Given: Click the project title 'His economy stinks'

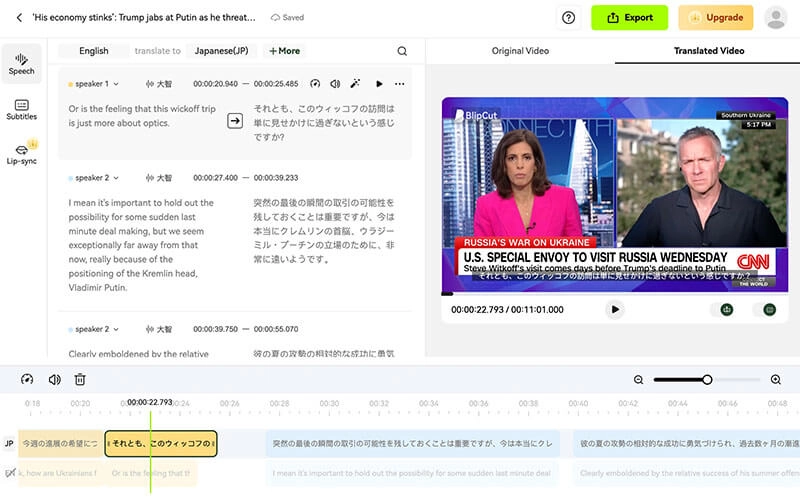Looking at the screenshot, I should click(144, 17).
